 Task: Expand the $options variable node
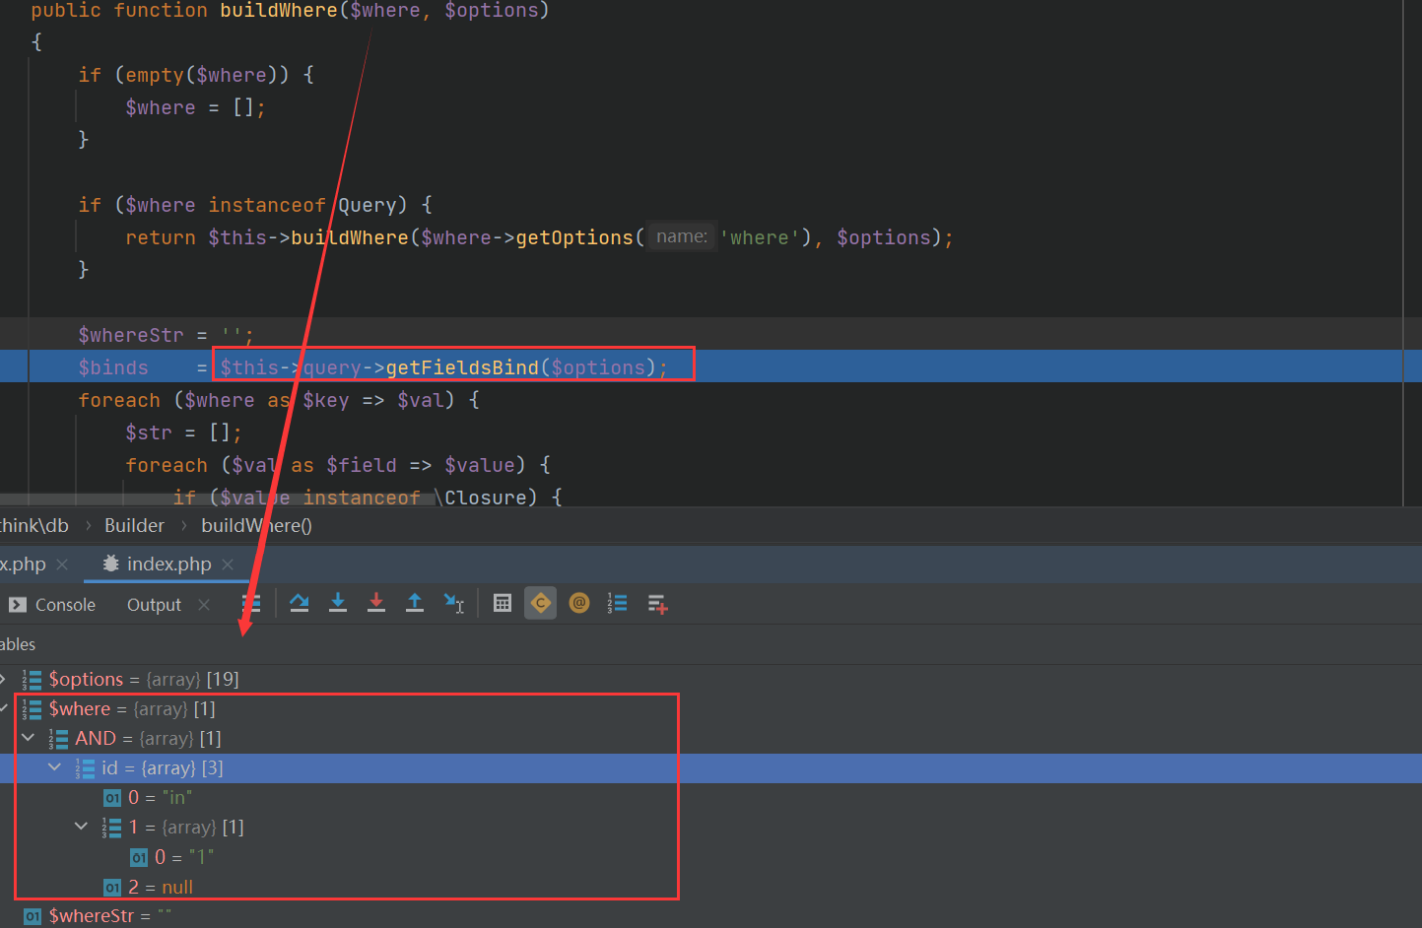click(4, 679)
